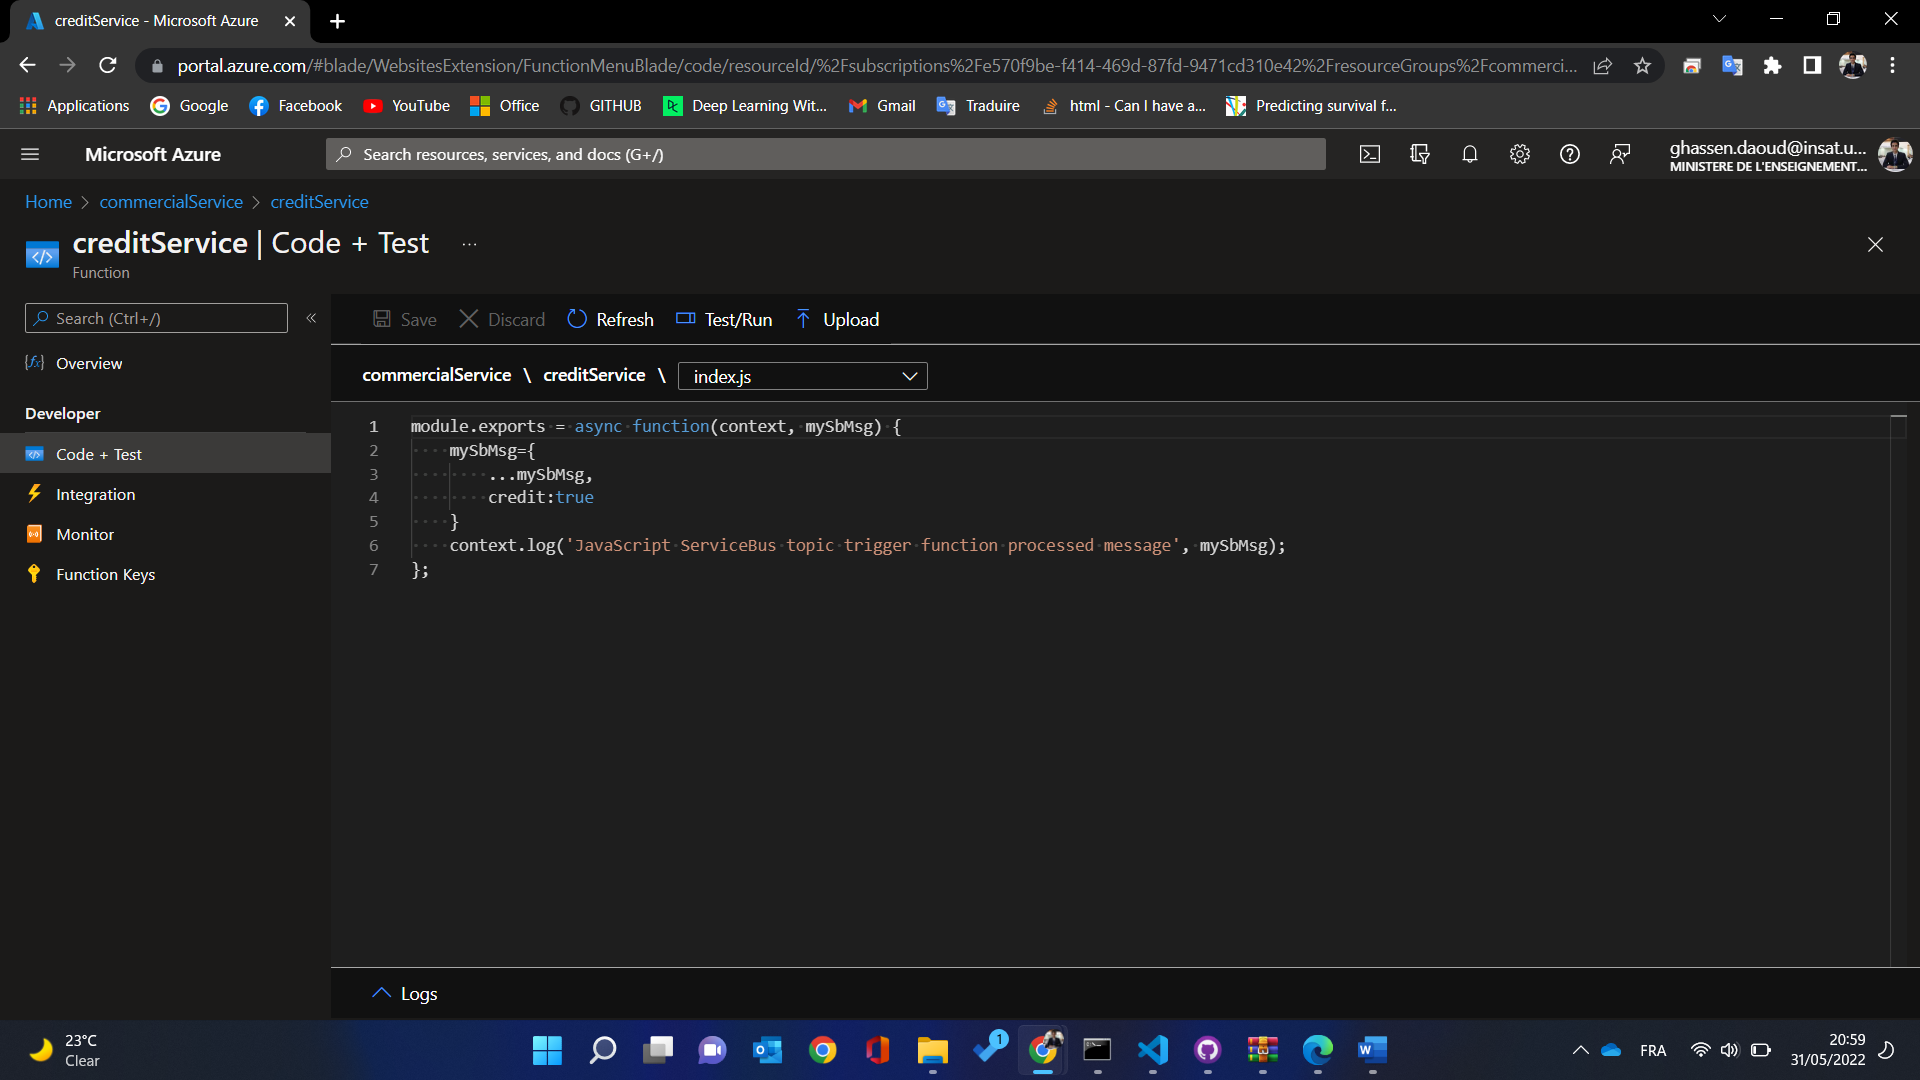This screenshot has width=1920, height=1080.
Task: Click the browser back arrow
Action: point(27,65)
